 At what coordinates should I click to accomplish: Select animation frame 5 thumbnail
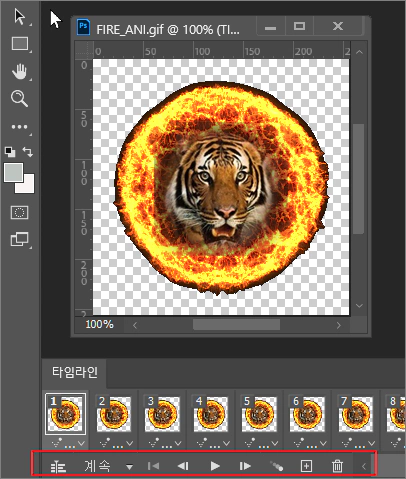point(259,414)
